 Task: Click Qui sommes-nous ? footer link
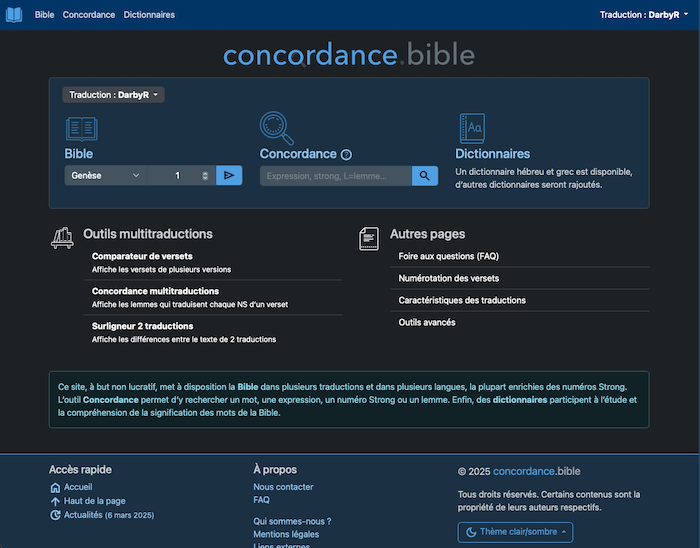click(x=292, y=521)
